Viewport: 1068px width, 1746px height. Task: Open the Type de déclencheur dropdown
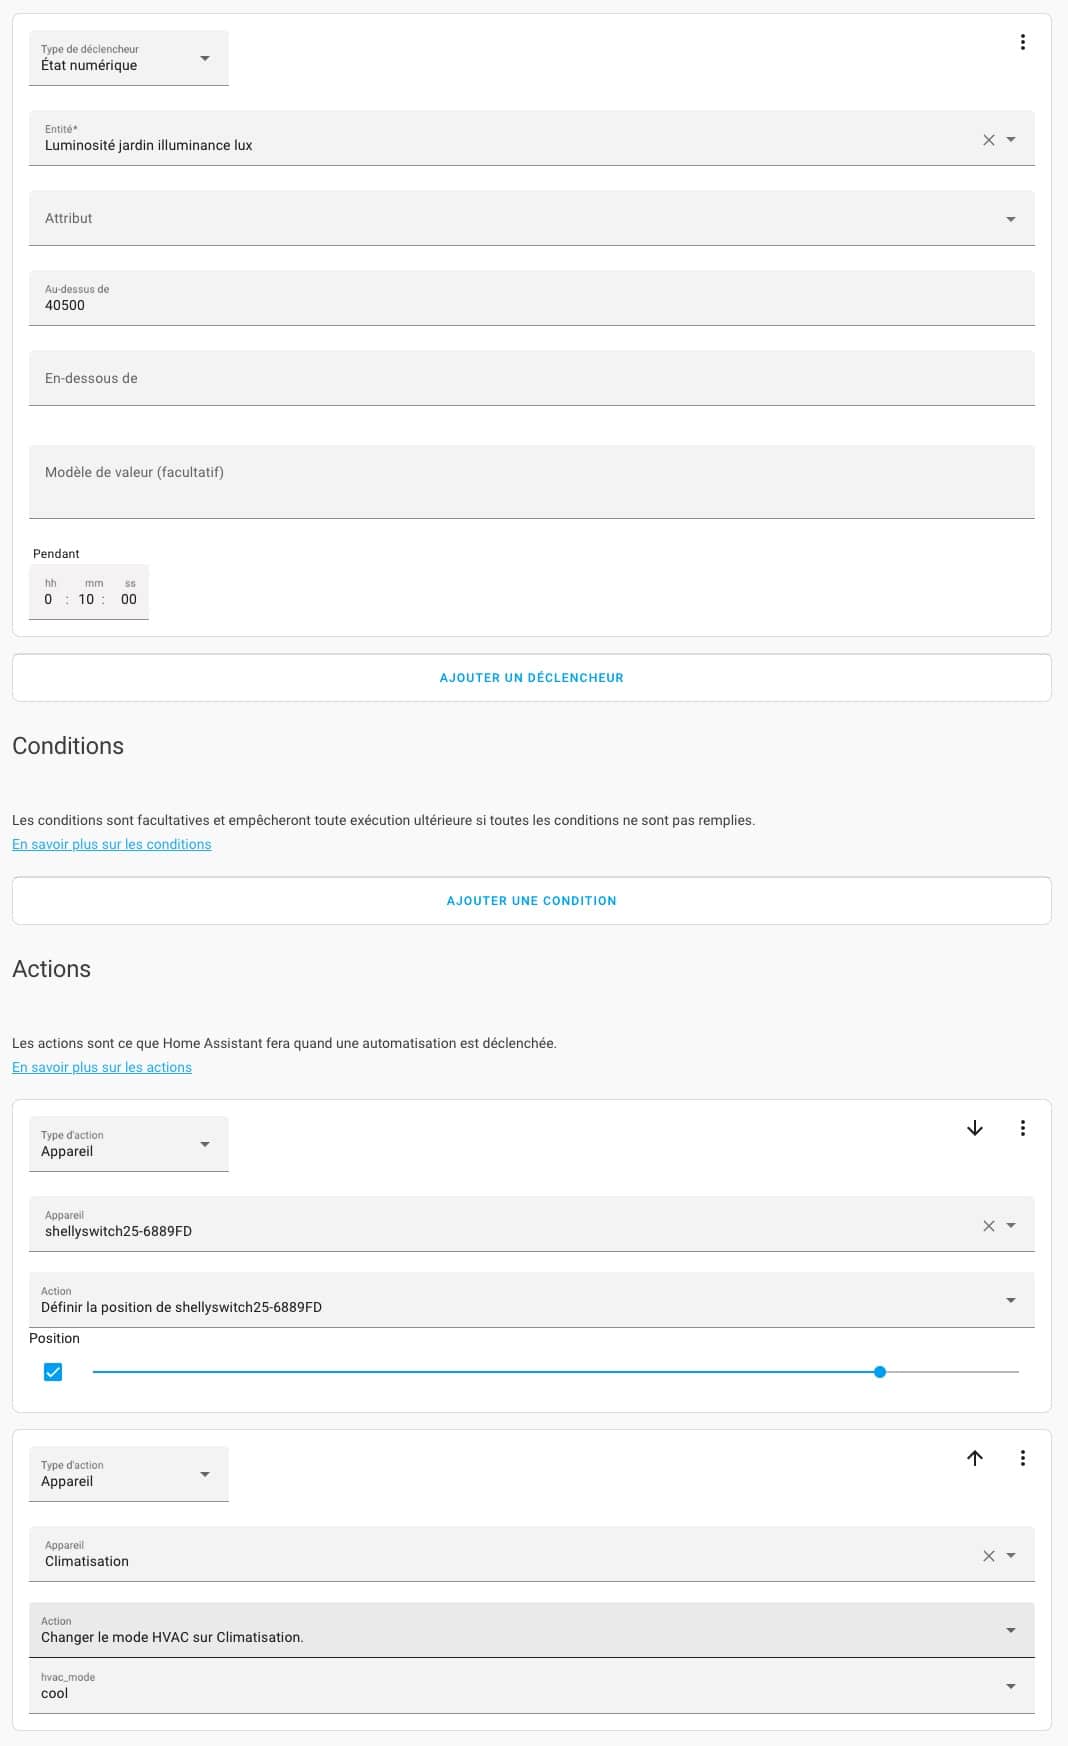(129, 58)
